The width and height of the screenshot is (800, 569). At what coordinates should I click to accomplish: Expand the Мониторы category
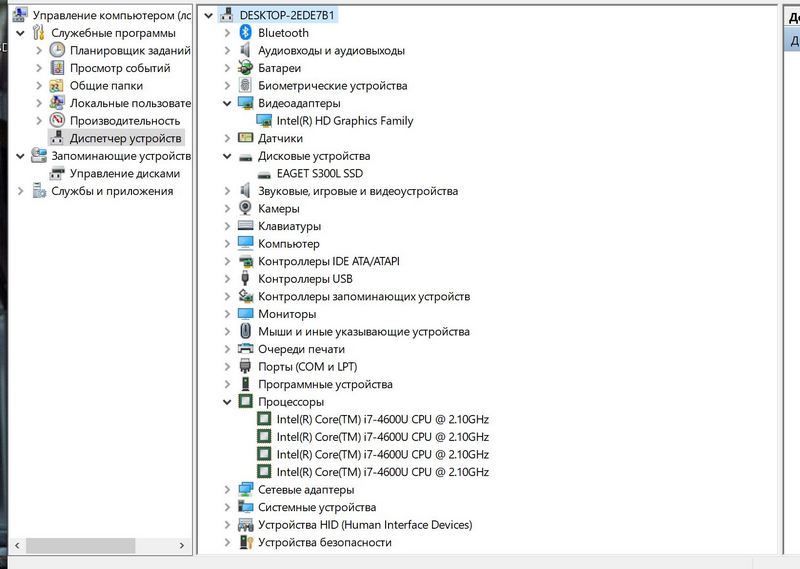[x=228, y=314]
